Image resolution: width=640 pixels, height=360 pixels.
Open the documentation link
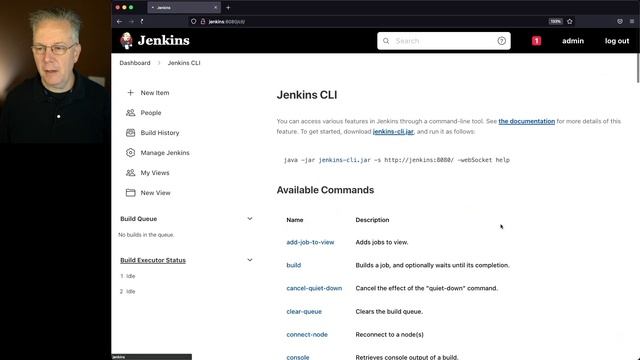(527, 121)
